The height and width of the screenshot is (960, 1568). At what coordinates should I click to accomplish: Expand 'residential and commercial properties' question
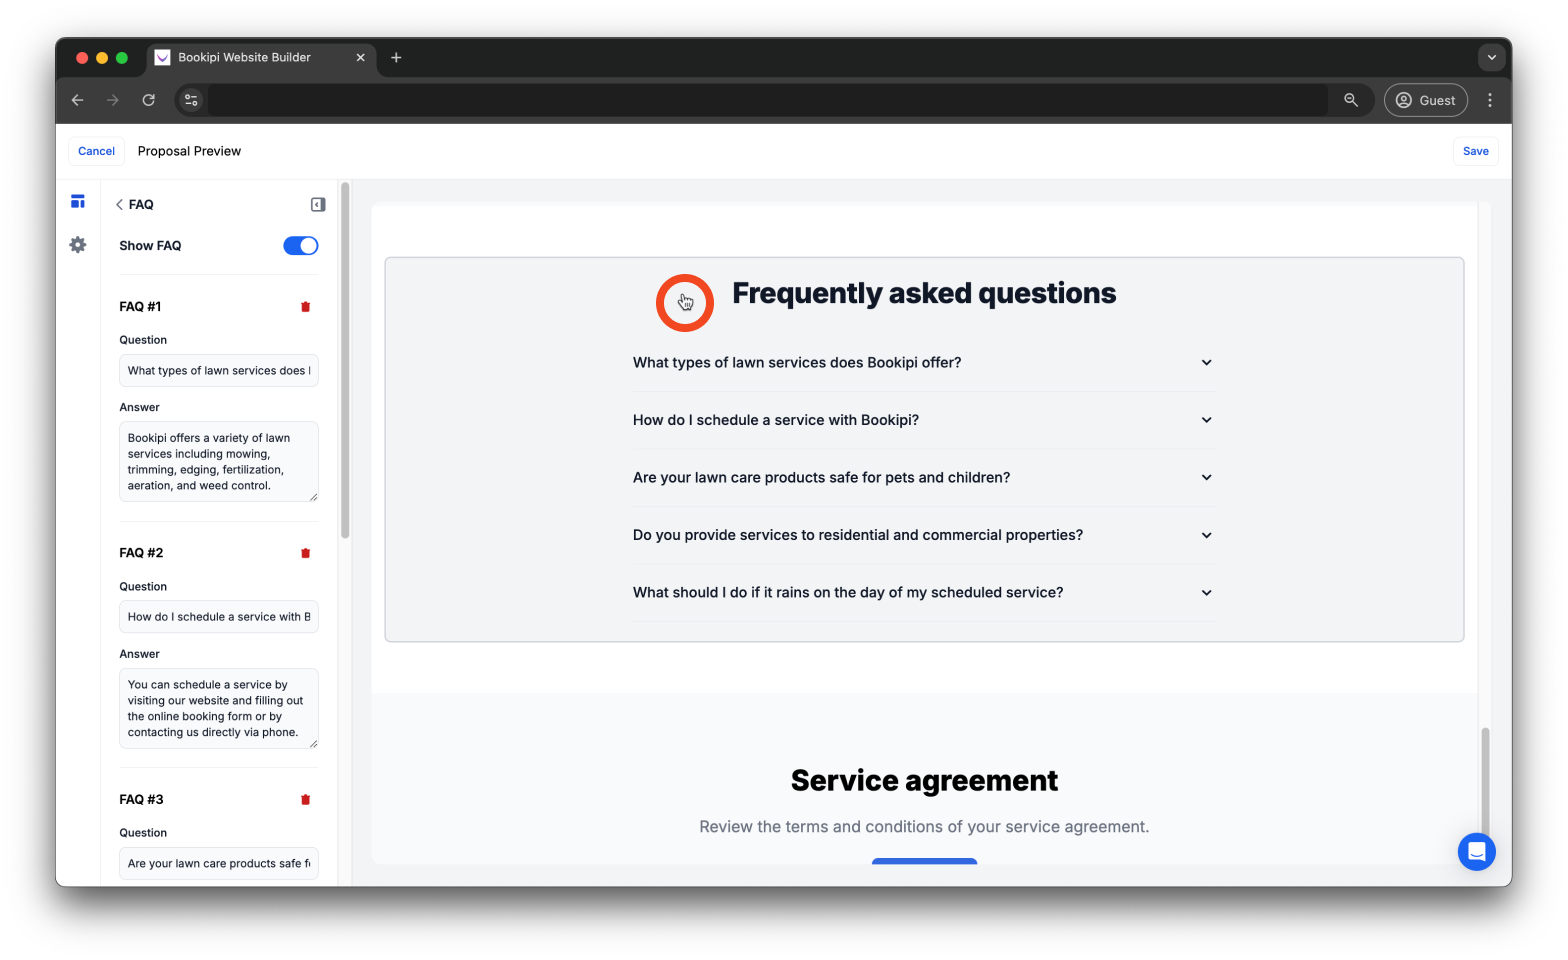pyautogui.click(x=924, y=535)
